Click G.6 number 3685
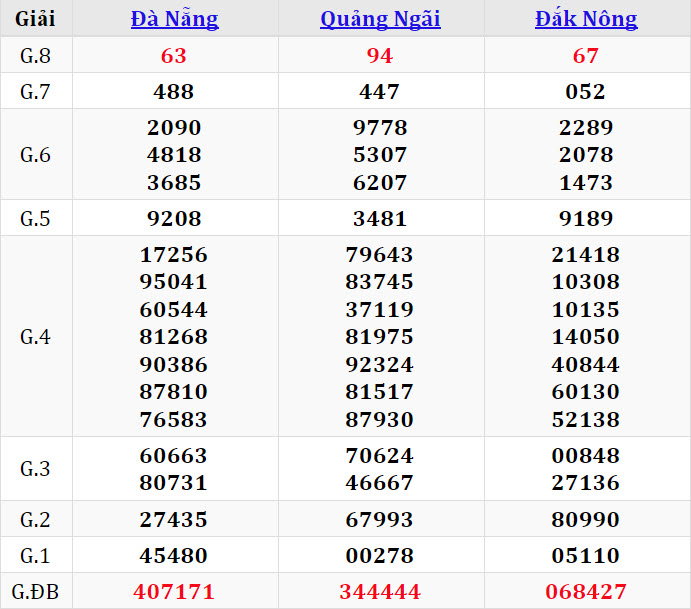Screen dimensions: 691x609 coord(174,183)
